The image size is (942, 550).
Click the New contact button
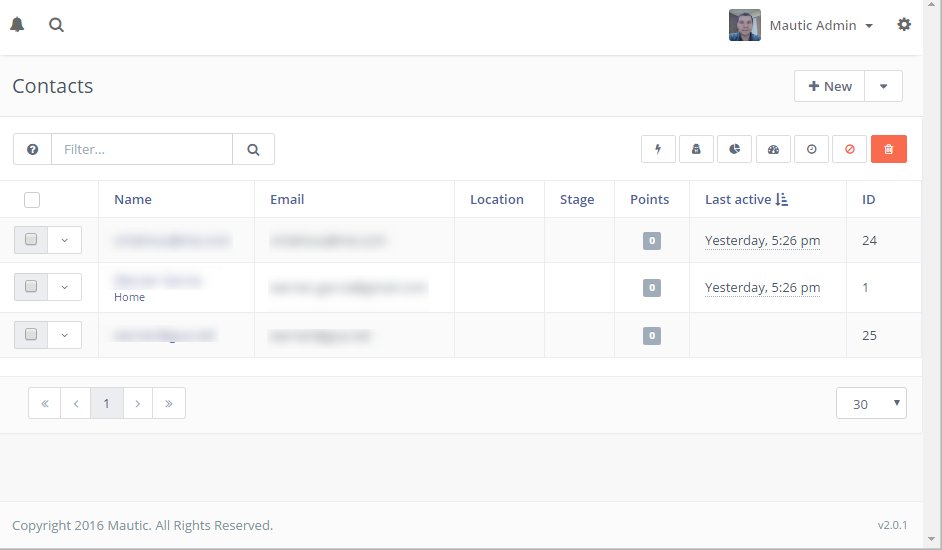coord(829,86)
